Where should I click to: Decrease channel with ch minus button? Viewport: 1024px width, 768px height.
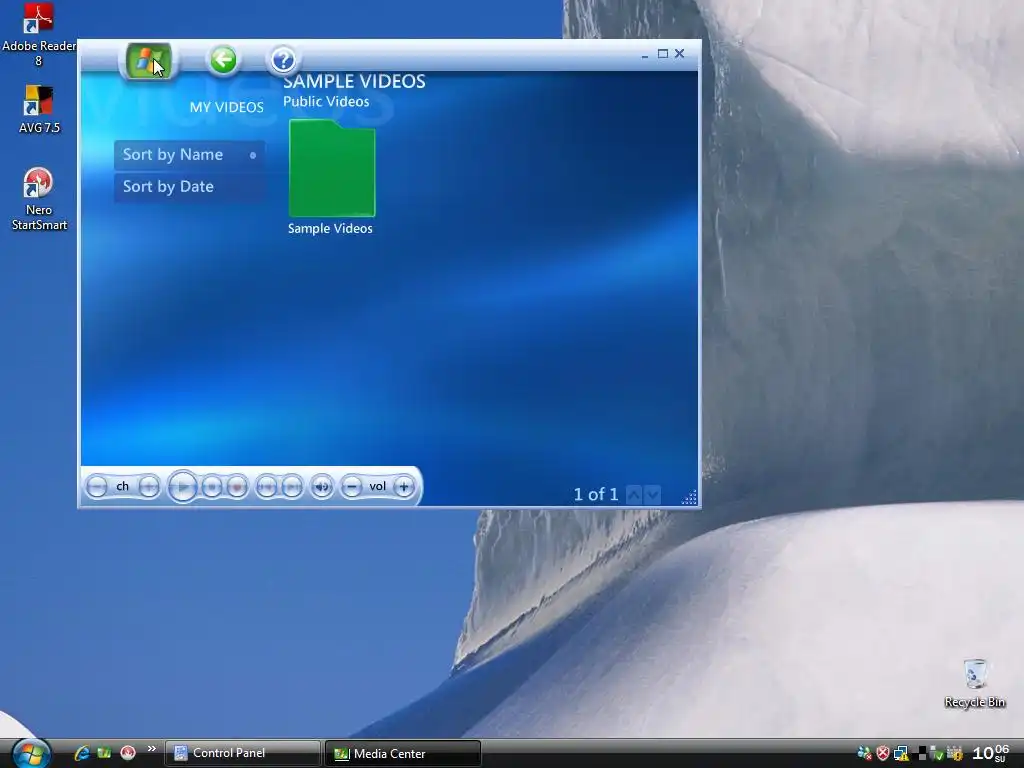point(97,487)
